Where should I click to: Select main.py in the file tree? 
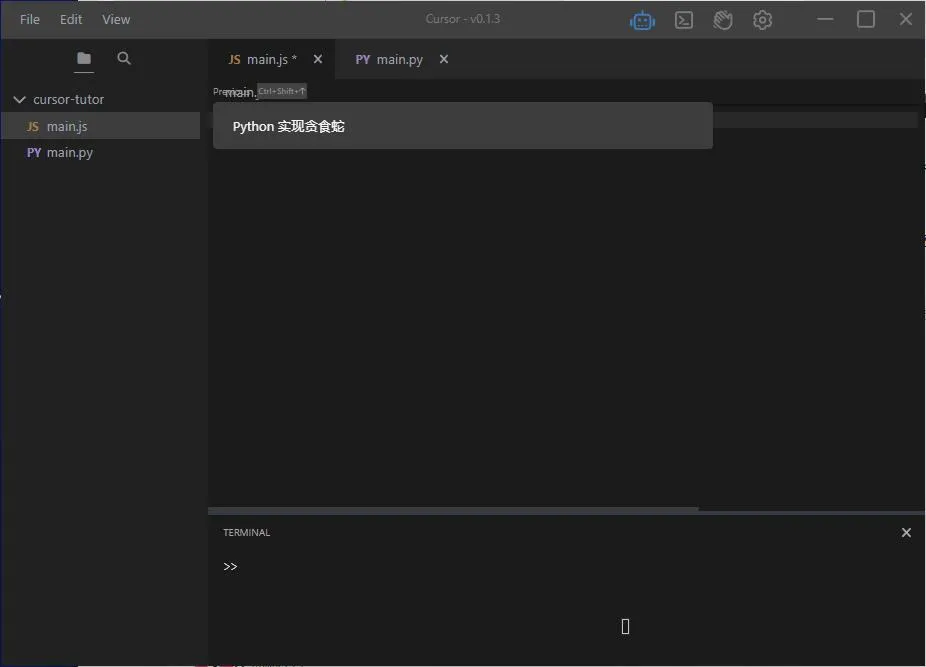point(69,153)
